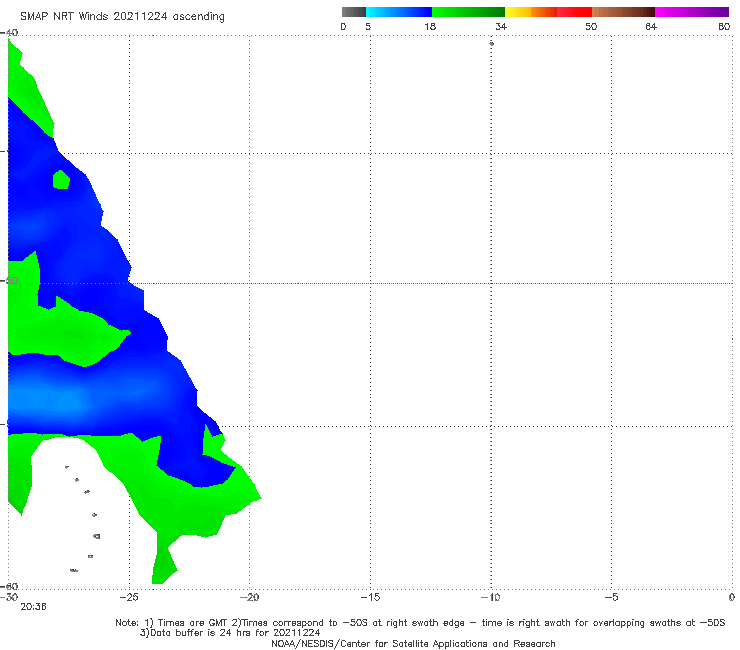
Task: Click the longitude axis label -15
Action: (x=370, y=597)
